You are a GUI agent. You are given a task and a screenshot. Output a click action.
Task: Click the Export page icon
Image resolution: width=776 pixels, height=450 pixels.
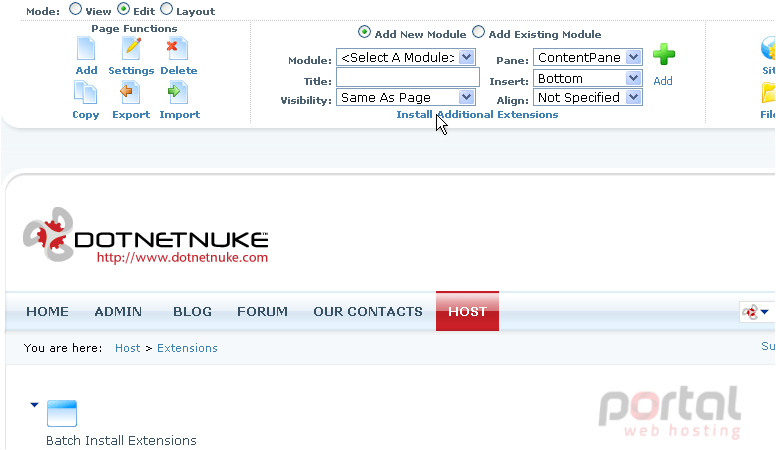click(x=130, y=93)
